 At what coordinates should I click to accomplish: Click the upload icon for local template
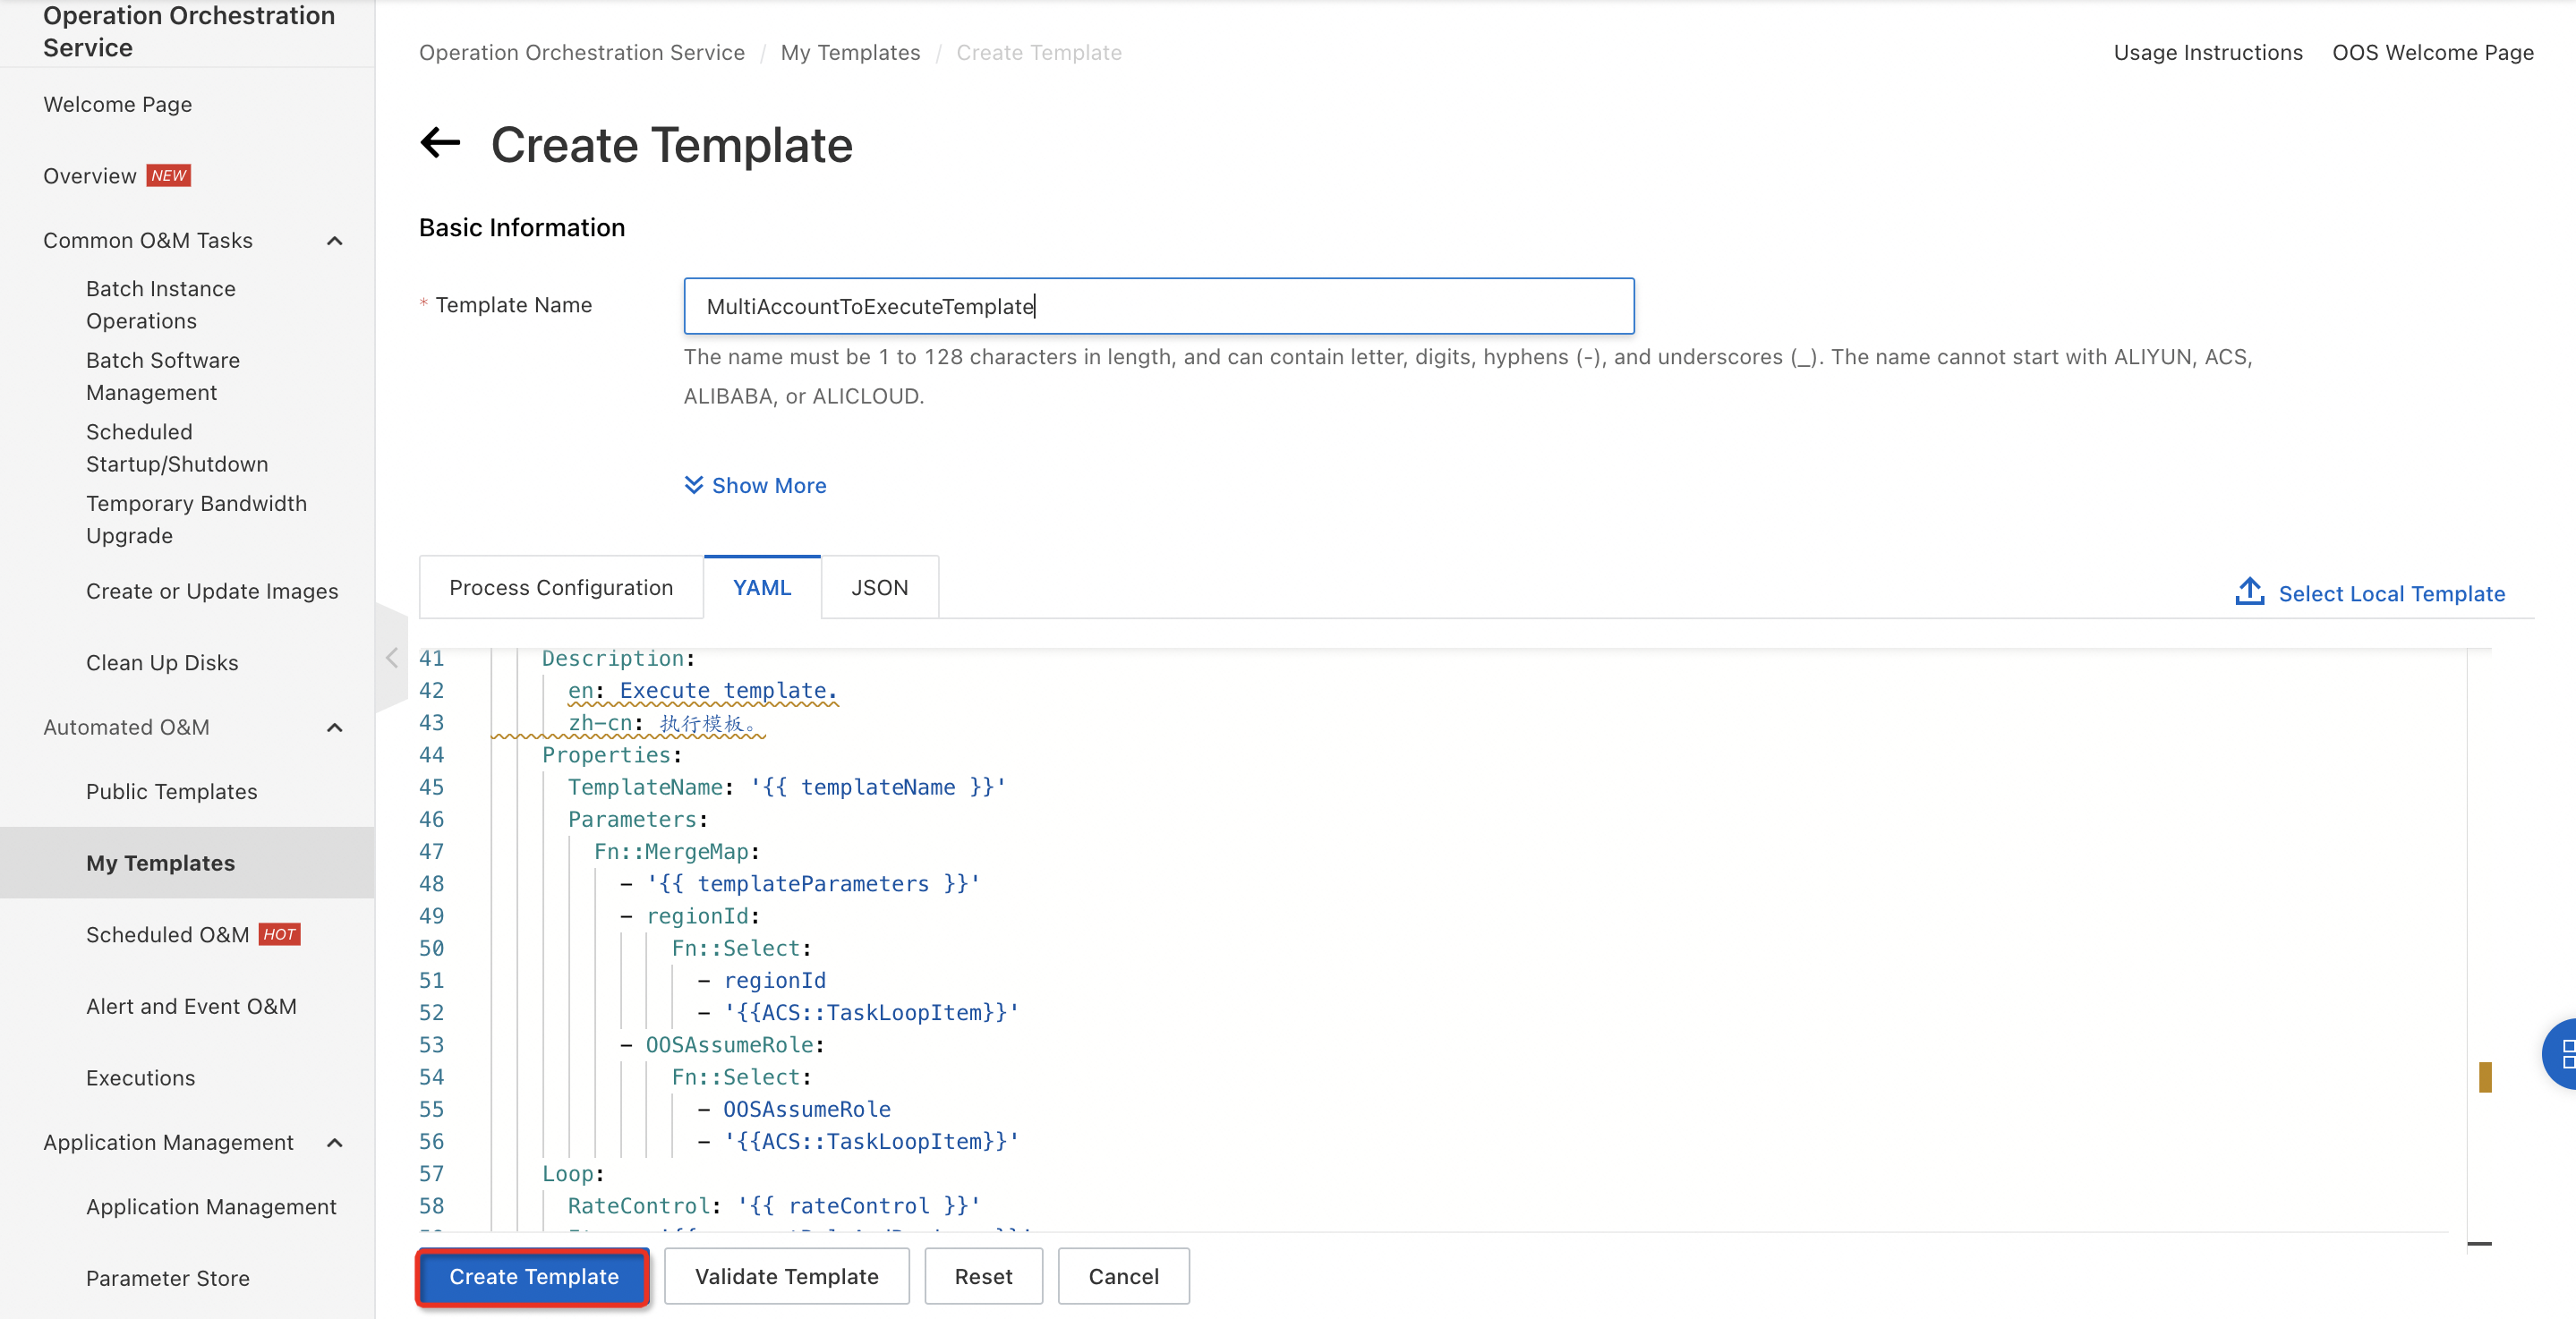point(2249,592)
